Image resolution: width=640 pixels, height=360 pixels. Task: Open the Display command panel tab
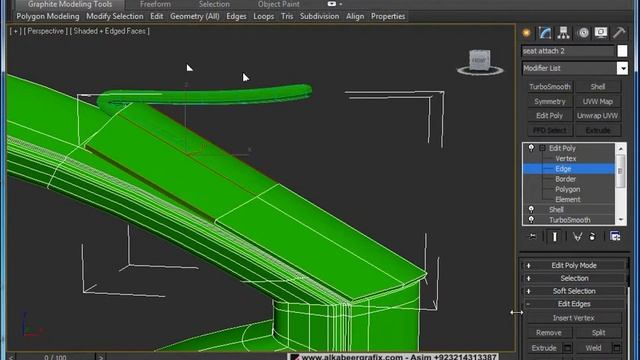coord(601,33)
